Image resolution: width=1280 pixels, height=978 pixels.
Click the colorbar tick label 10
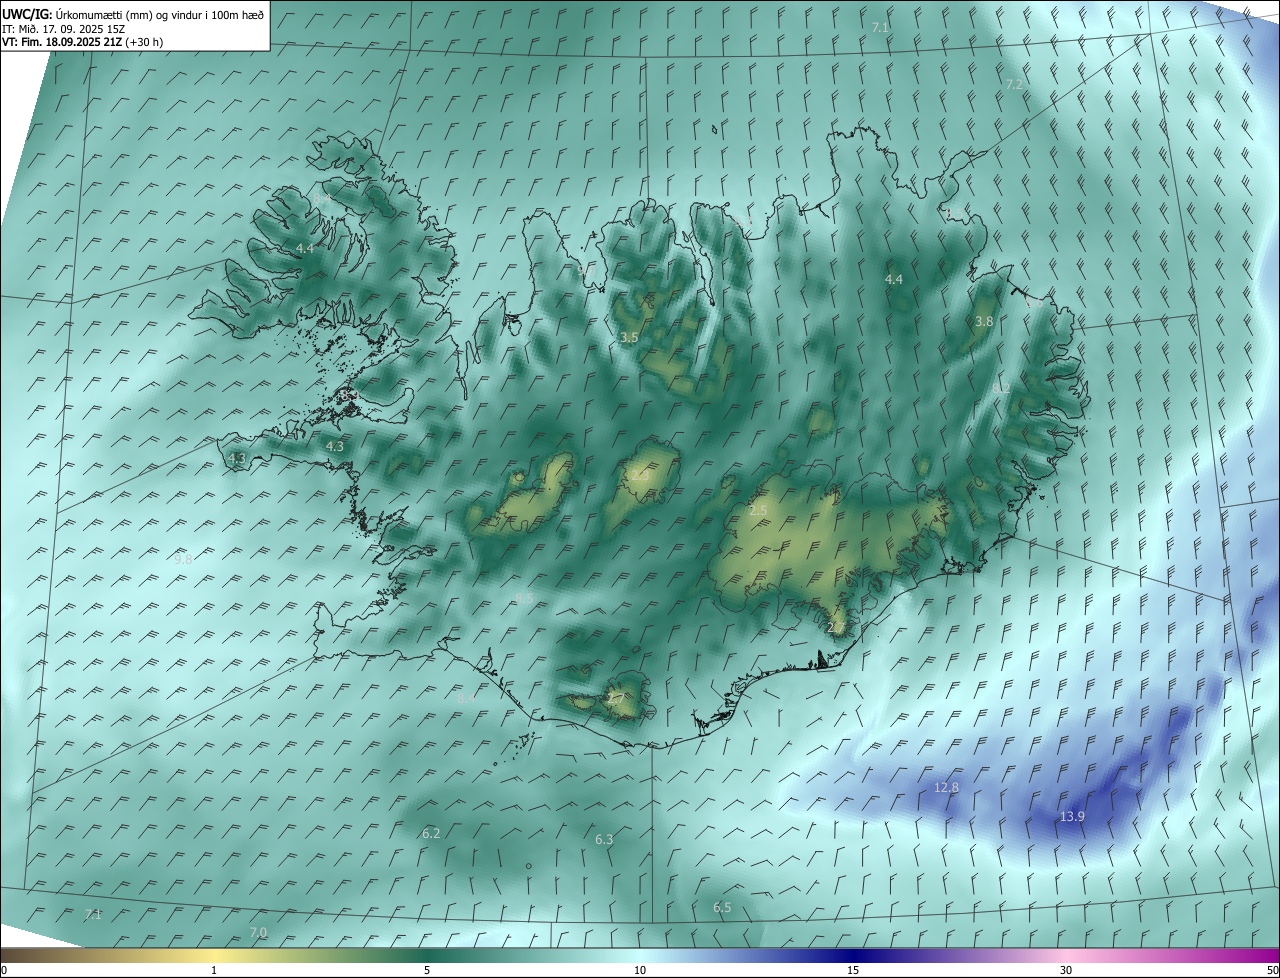640,970
